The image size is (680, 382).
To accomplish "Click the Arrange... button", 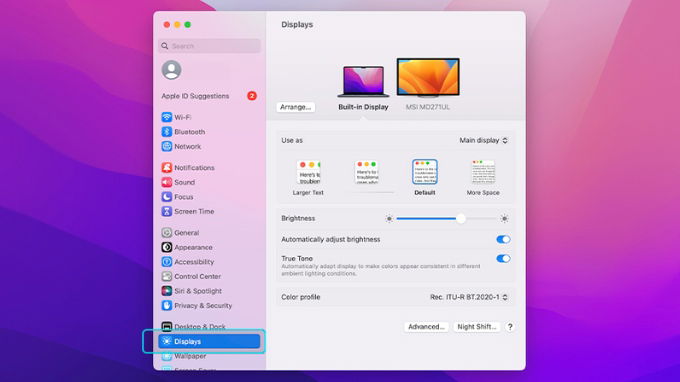I will tap(295, 107).
